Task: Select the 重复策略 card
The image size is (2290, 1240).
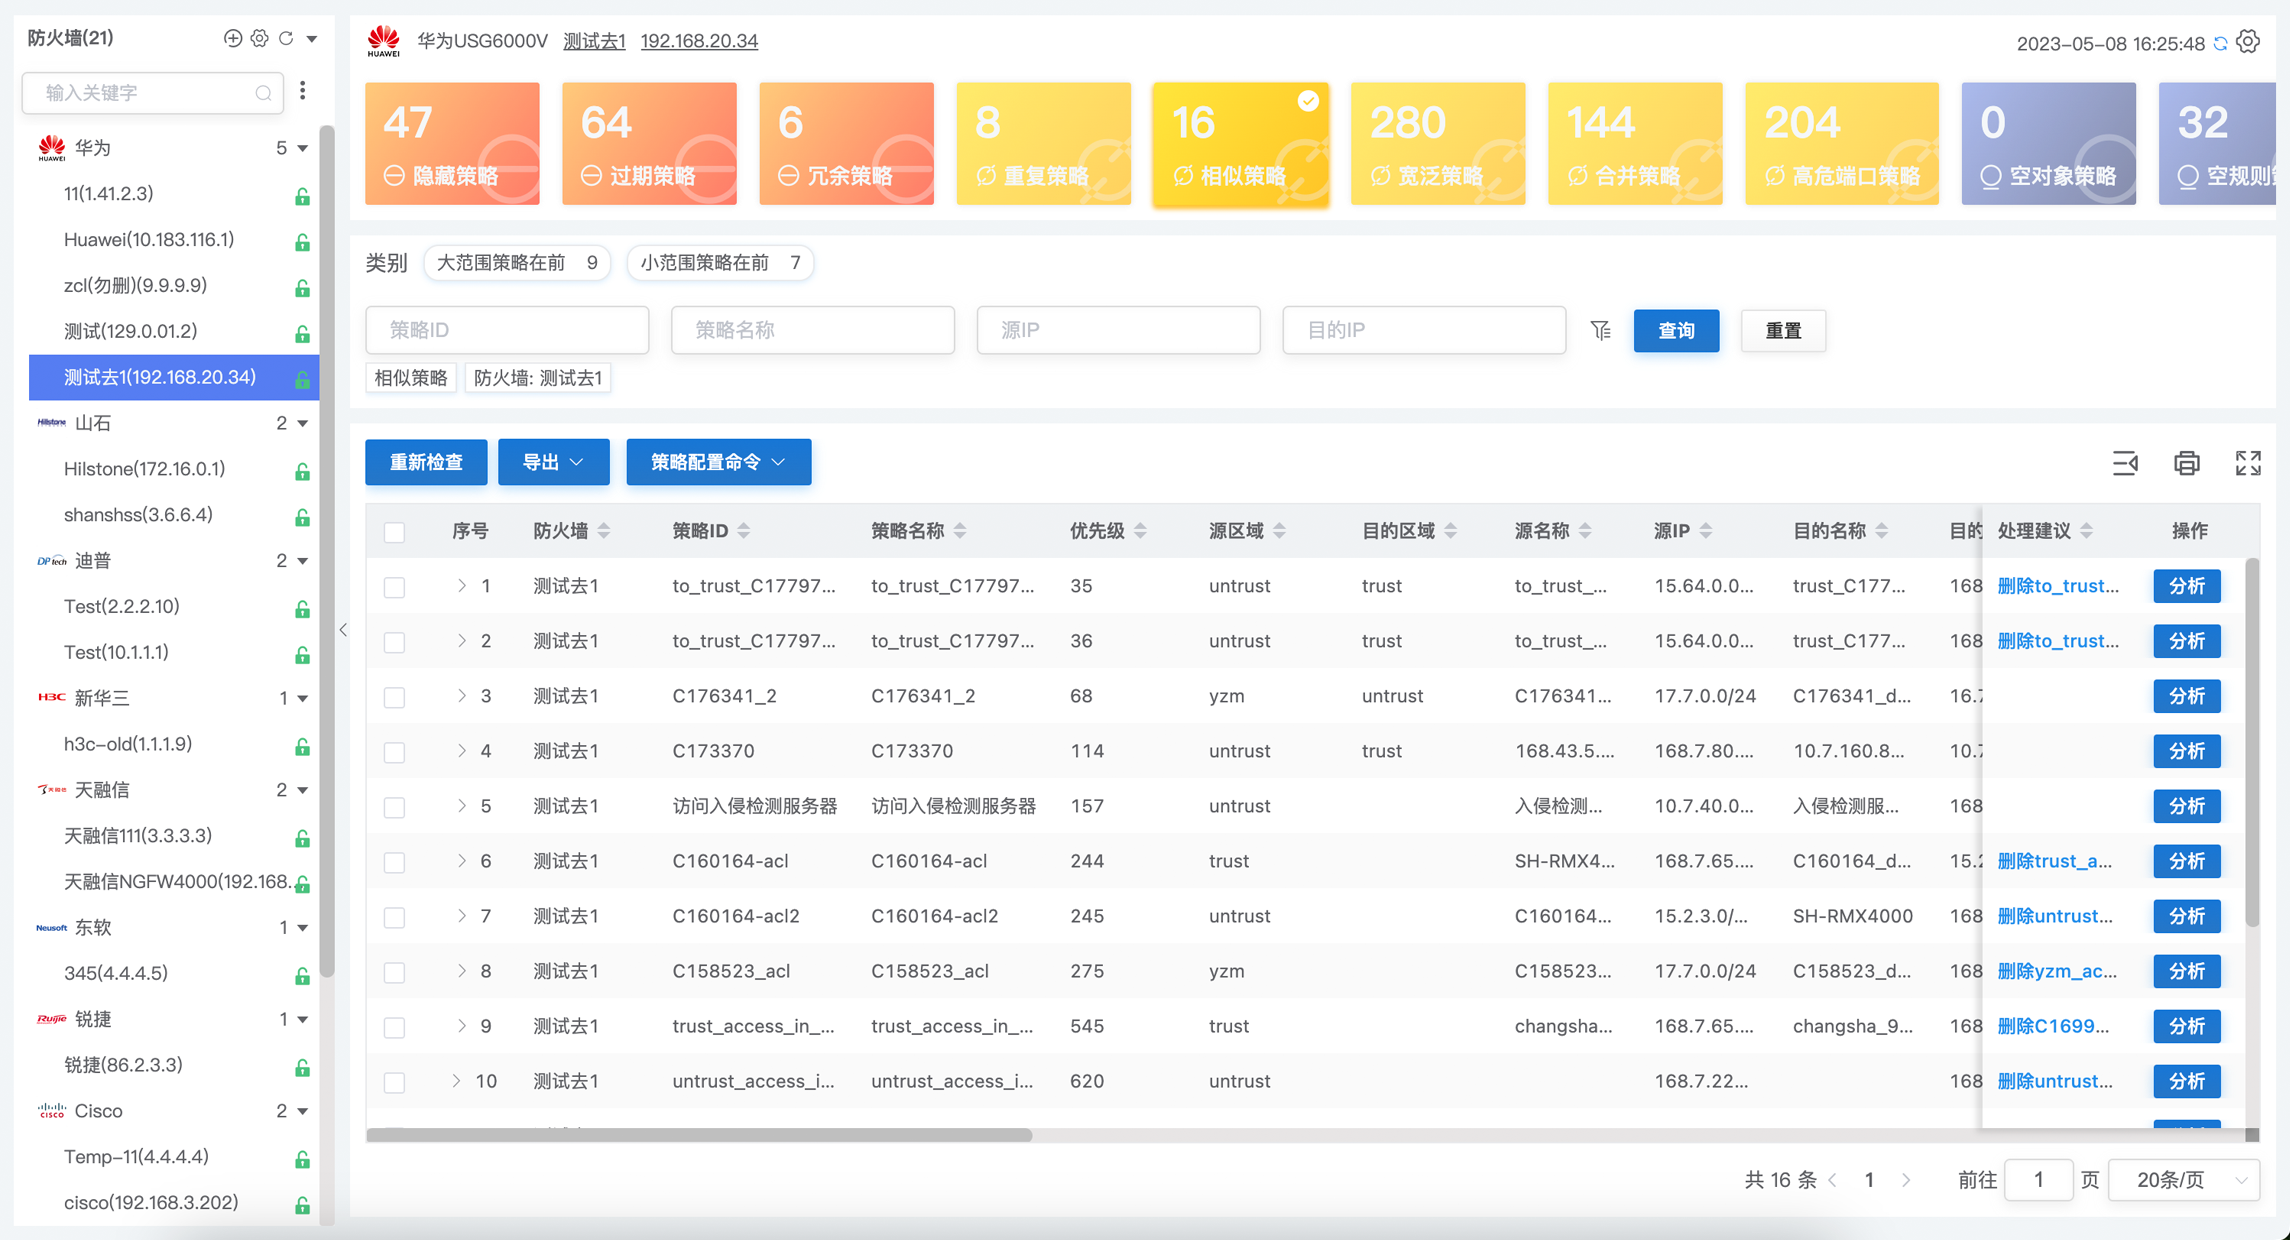Action: [x=1044, y=144]
